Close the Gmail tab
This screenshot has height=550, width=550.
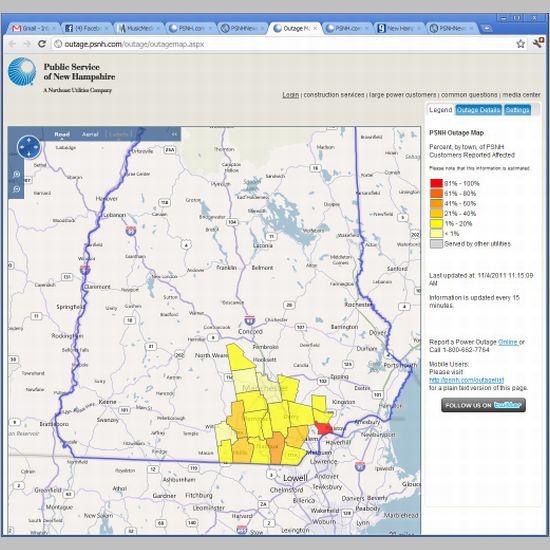[54, 28]
